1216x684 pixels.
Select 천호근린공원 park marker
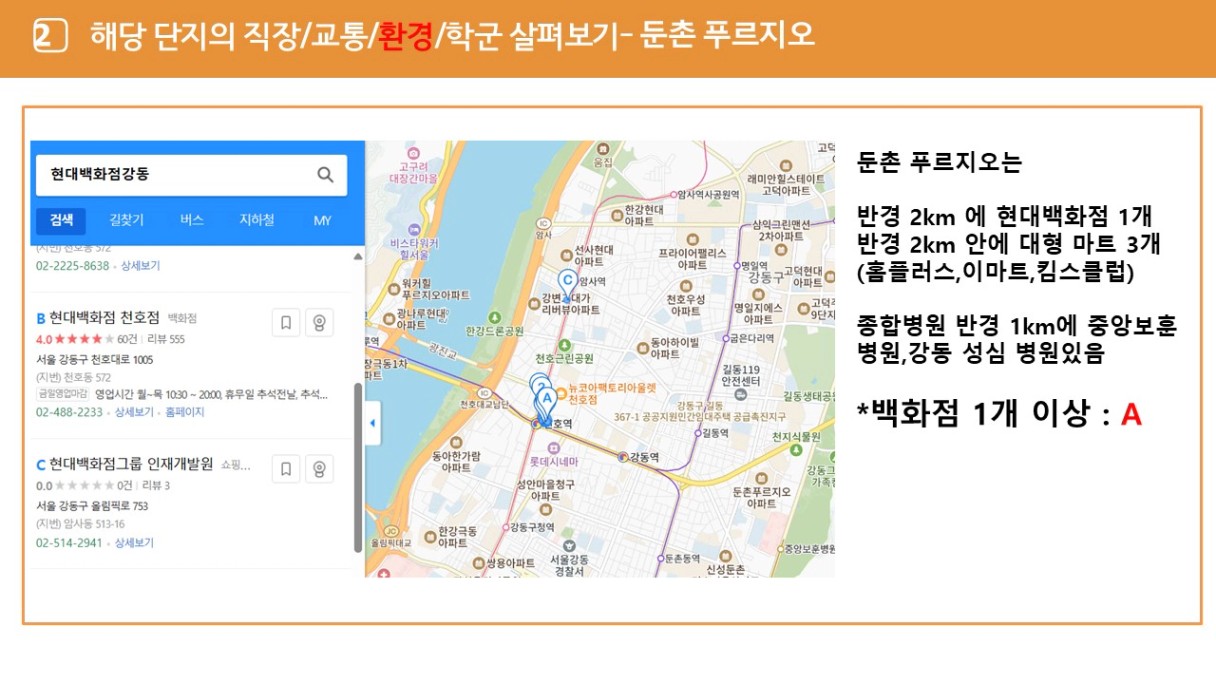[x=564, y=343]
